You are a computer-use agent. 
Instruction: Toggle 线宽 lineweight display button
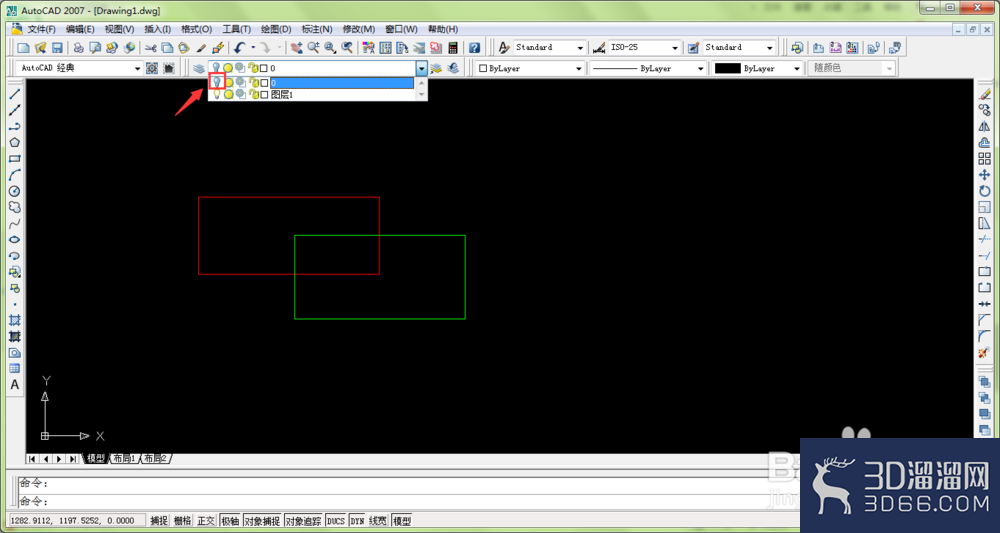point(378,521)
